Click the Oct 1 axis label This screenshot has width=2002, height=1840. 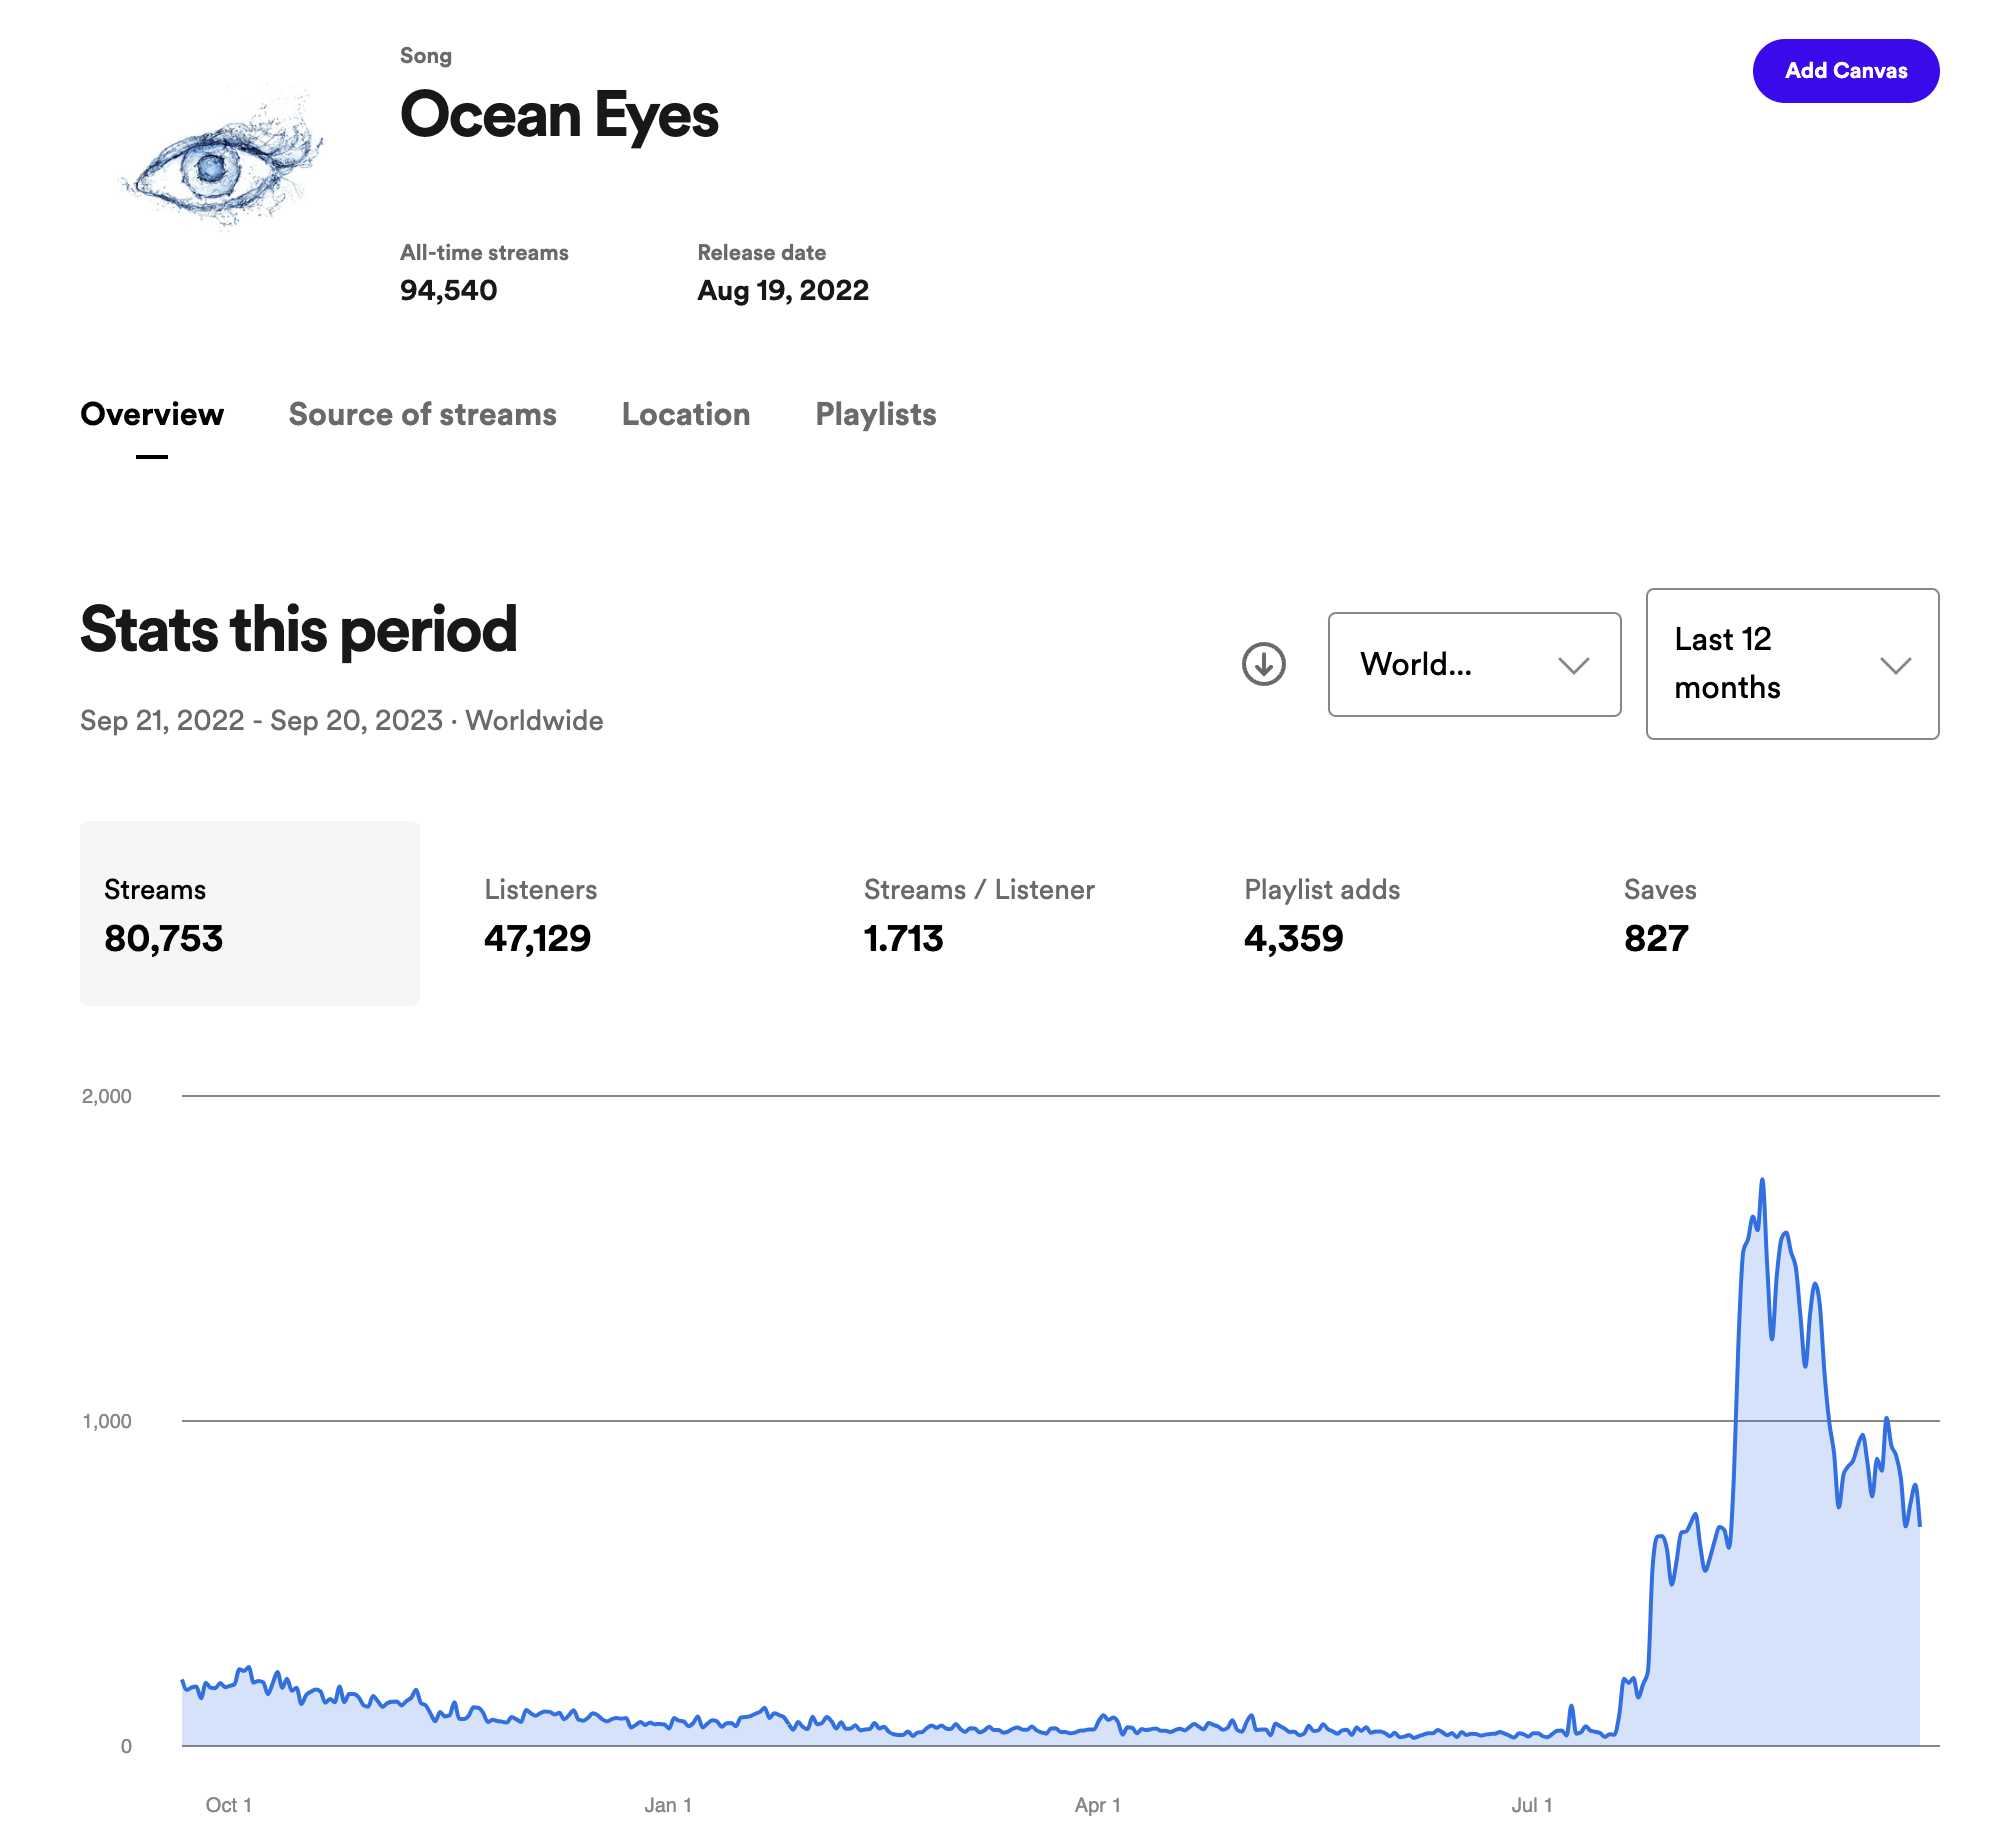(x=228, y=1805)
